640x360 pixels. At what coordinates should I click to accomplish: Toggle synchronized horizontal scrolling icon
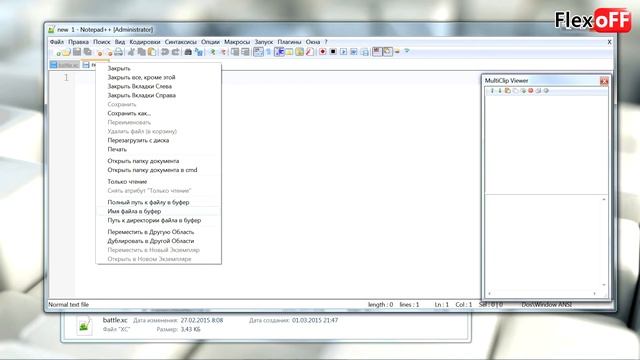click(245, 52)
